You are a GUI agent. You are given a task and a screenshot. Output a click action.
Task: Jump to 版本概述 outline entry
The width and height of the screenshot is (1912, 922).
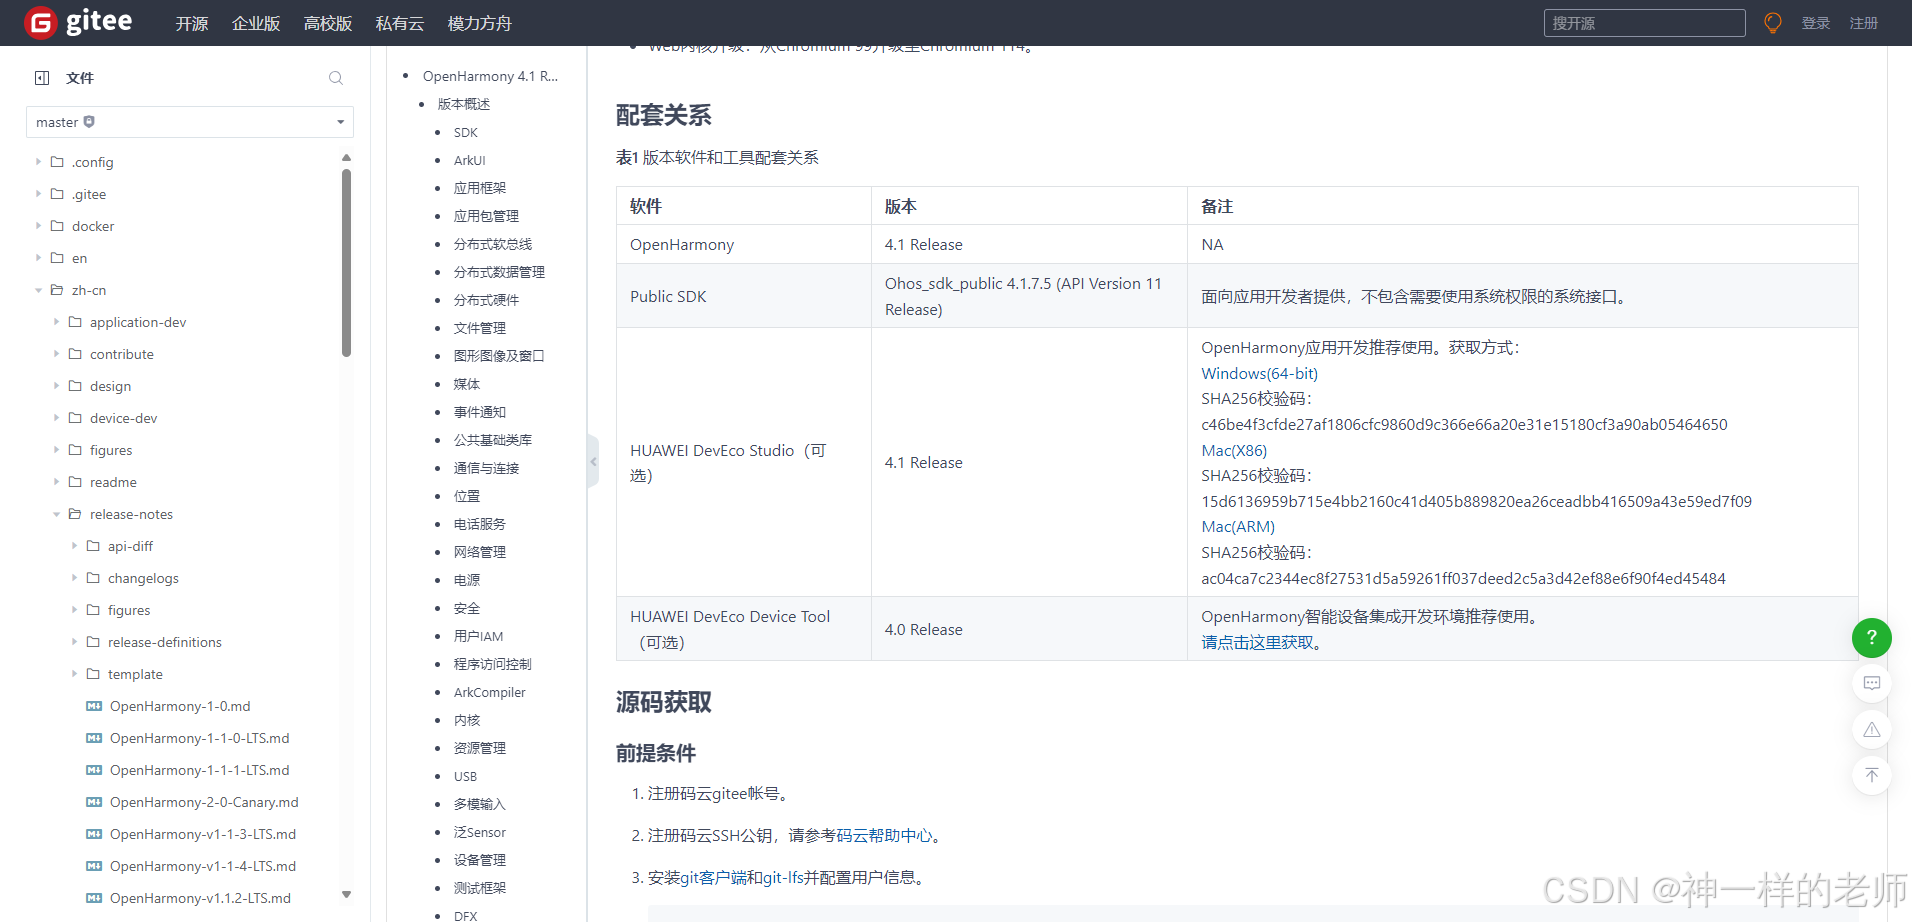click(464, 104)
